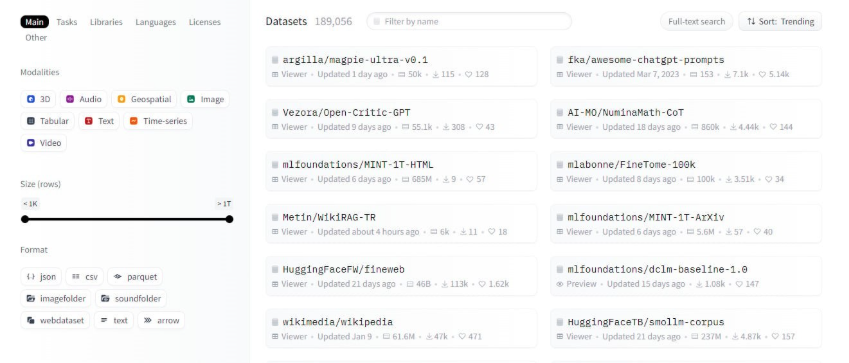The height and width of the screenshot is (363, 849).
Task: Open the Other filter tab
Action: coord(36,38)
